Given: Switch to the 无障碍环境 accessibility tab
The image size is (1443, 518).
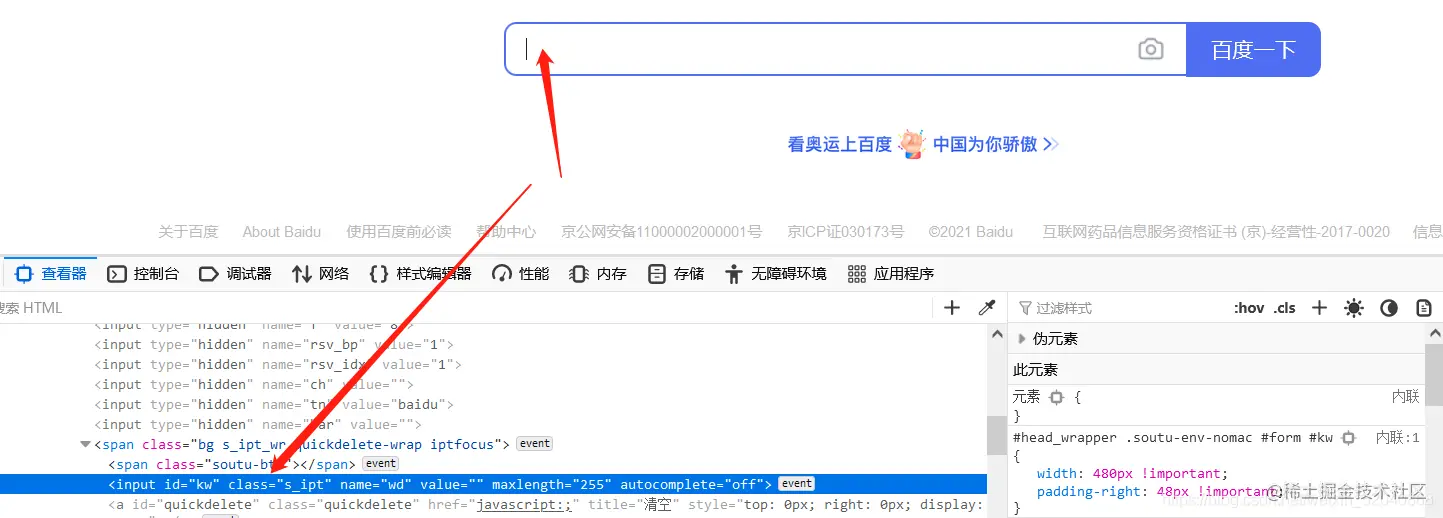Looking at the screenshot, I should [776, 273].
